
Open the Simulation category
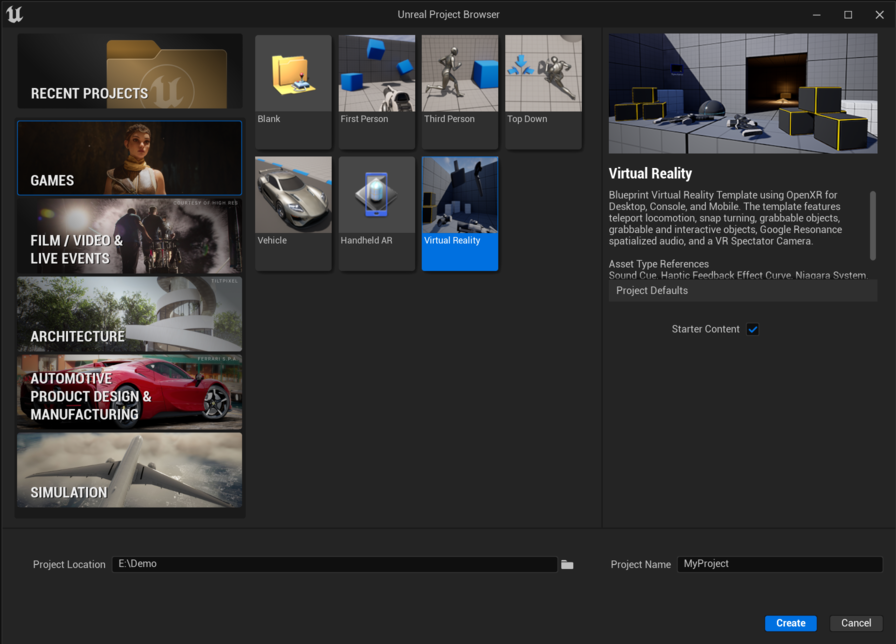(128, 469)
